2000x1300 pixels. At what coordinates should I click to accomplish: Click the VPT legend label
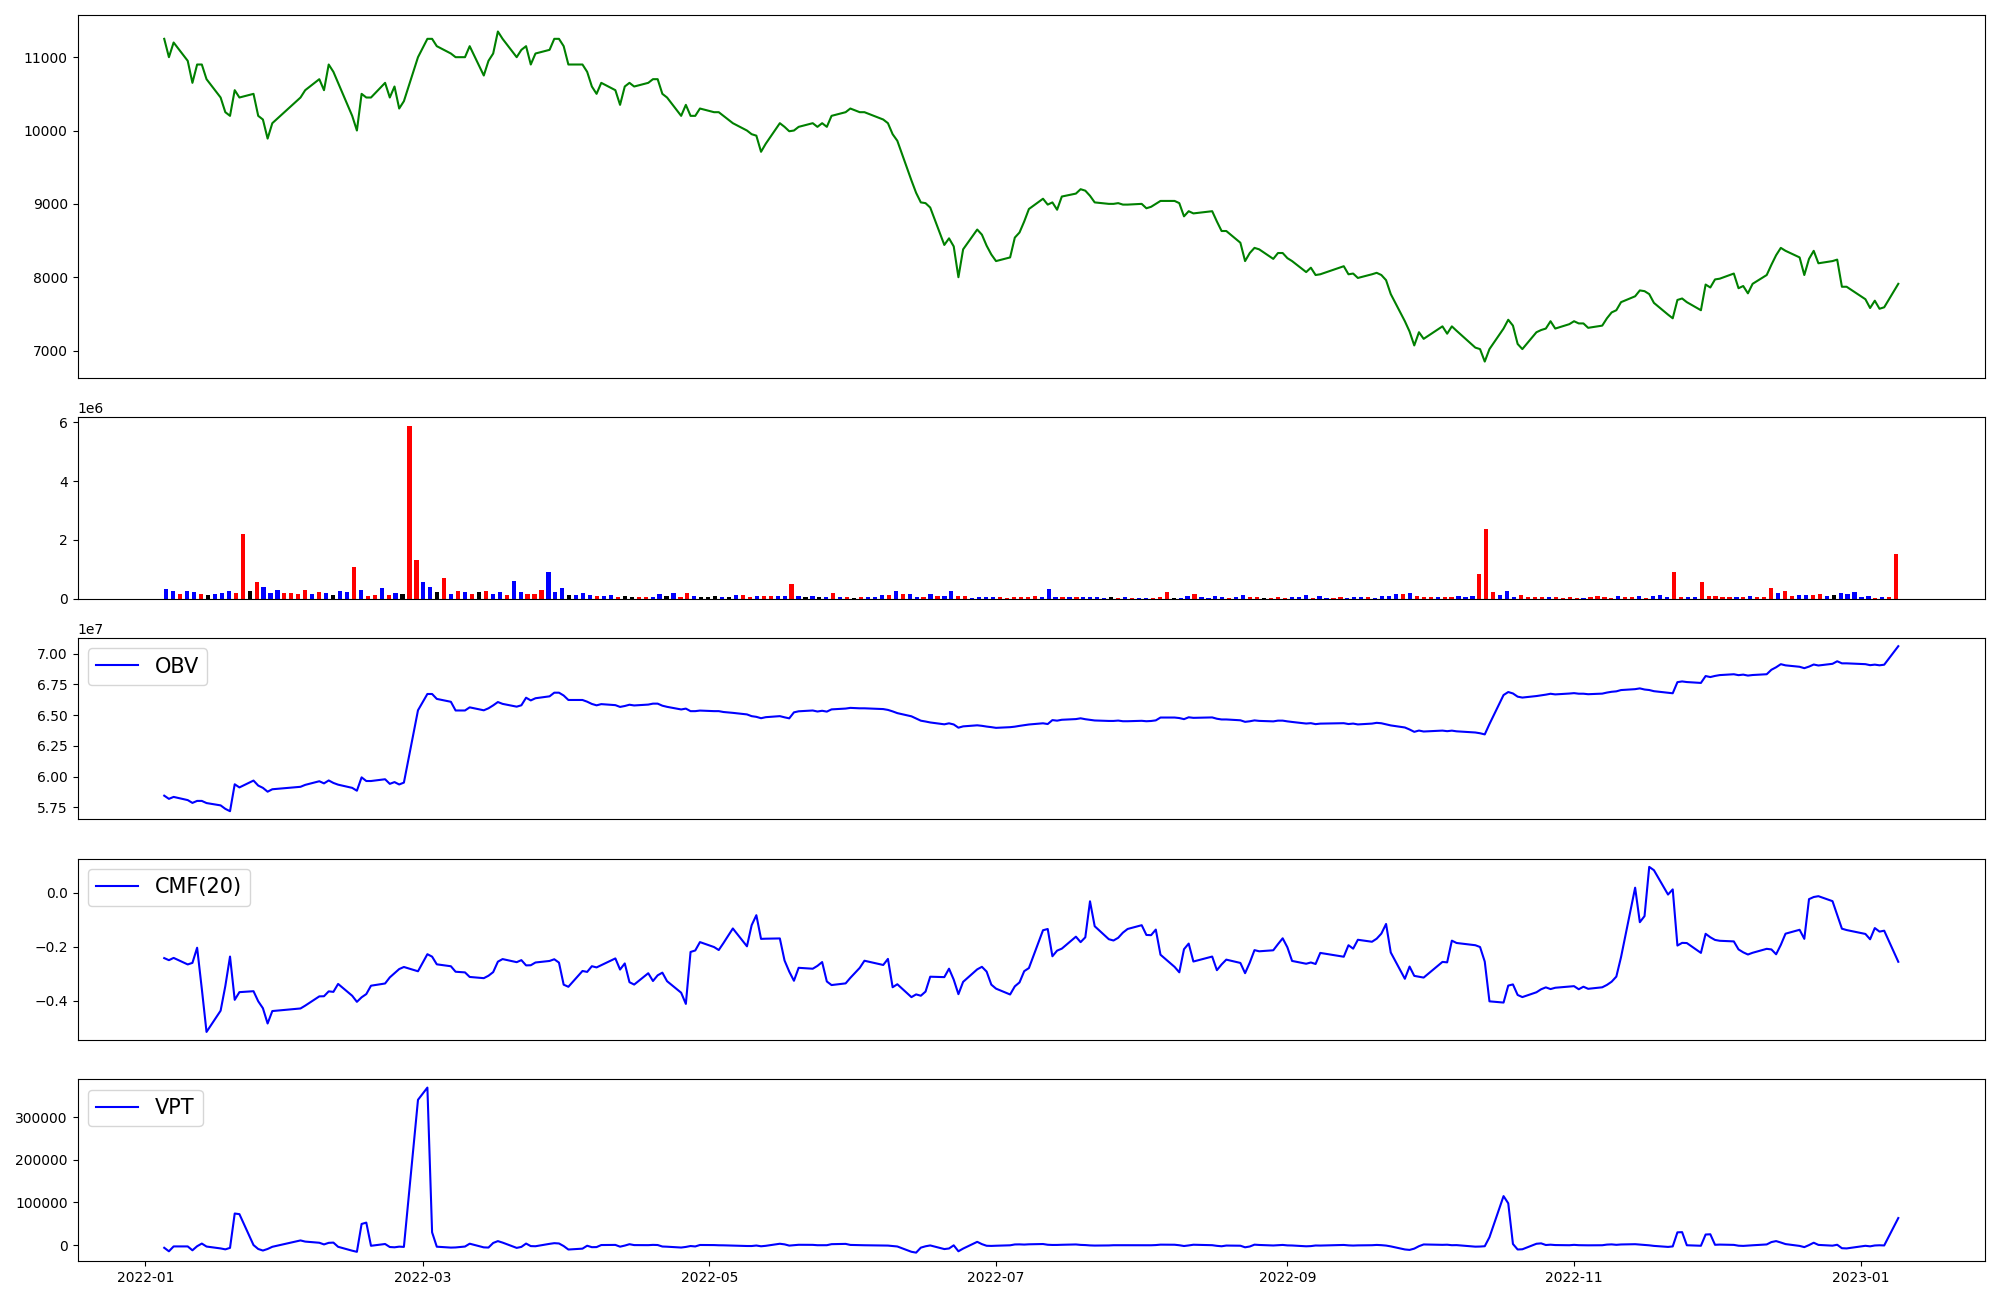click(174, 1107)
